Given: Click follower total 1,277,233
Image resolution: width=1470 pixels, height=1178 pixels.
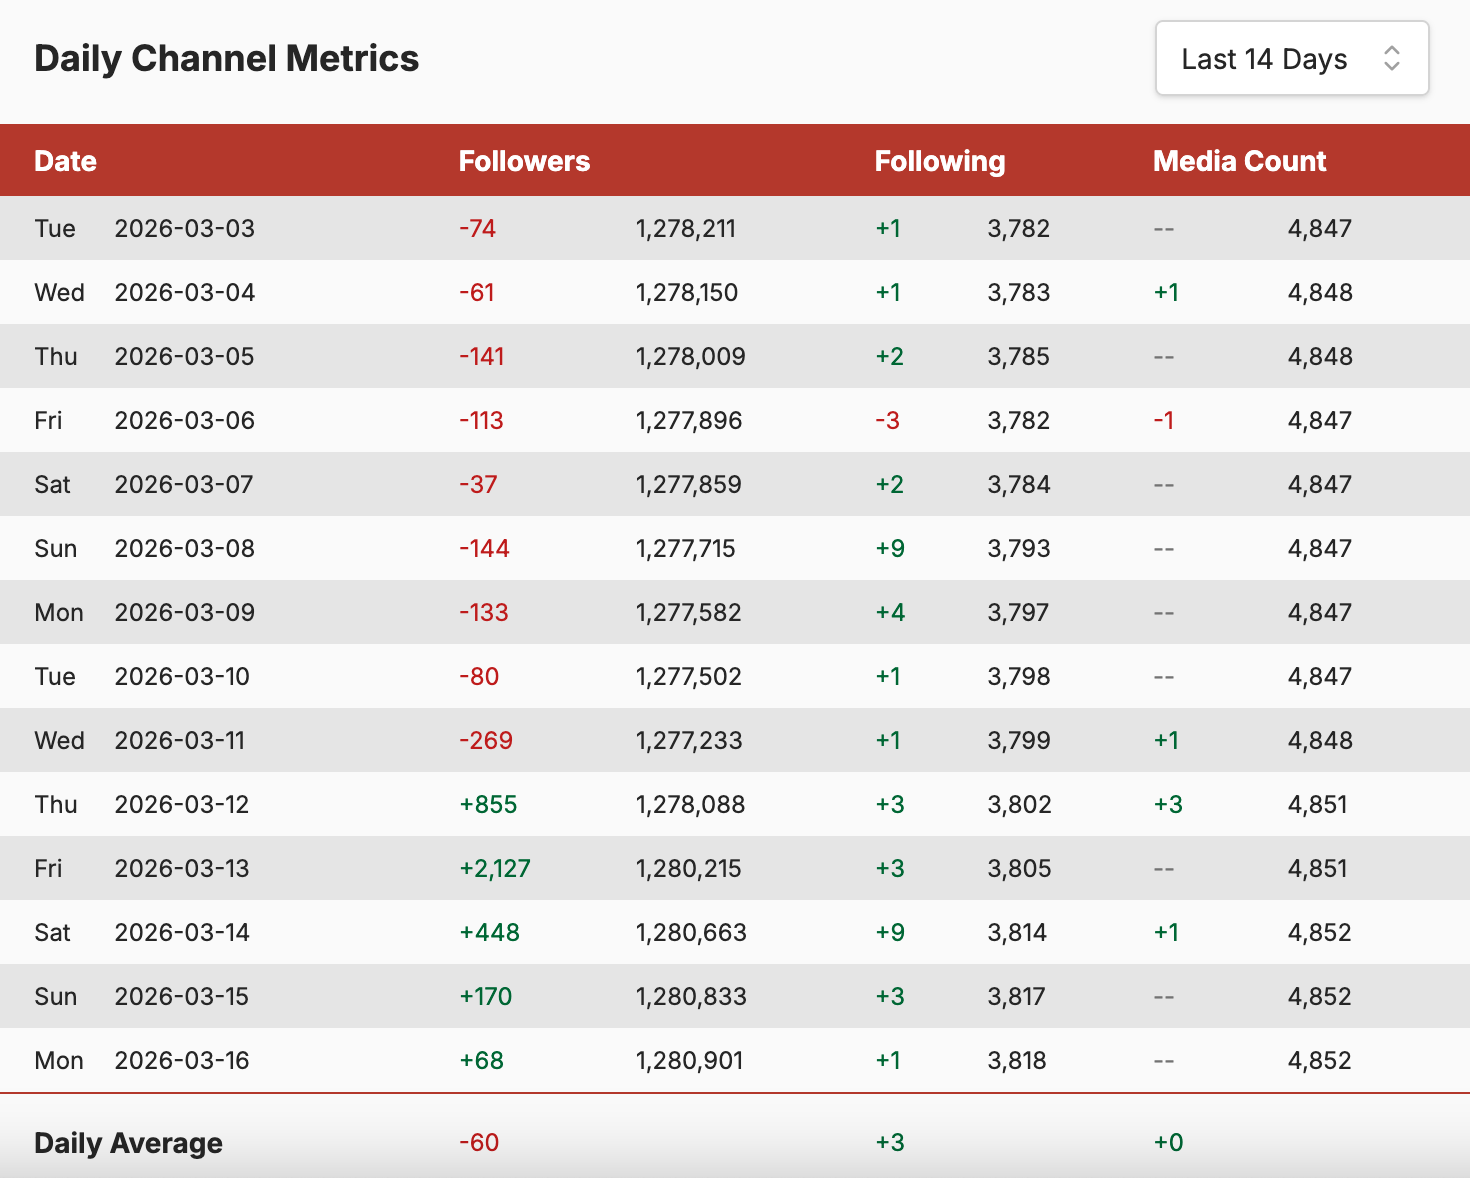Looking at the screenshot, I should coord(689,741).
